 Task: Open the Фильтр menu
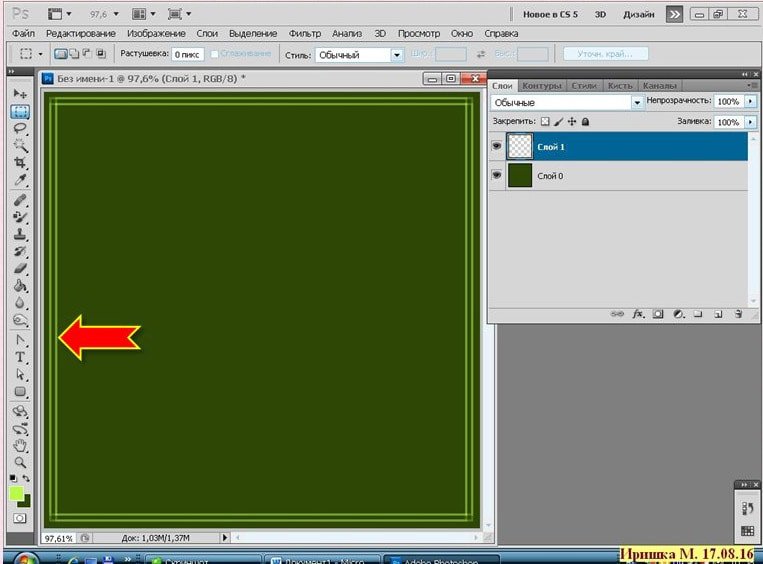click(304, 33)
